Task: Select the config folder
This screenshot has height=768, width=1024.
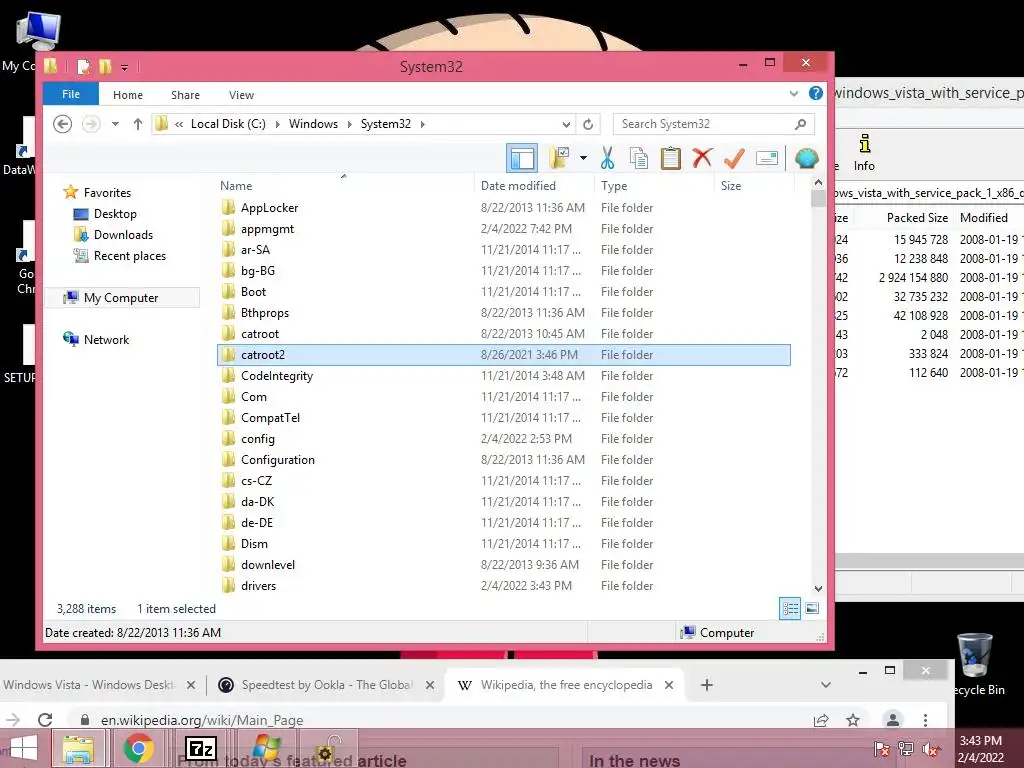Action: point(257,439)
